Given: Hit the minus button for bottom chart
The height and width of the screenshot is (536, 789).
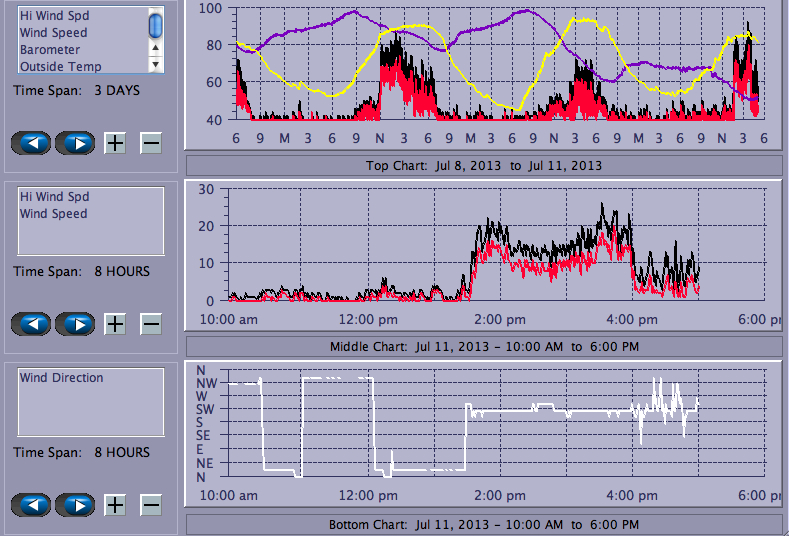Looking at the screenshot, I should pyautogui.click(x=150, y=505).
